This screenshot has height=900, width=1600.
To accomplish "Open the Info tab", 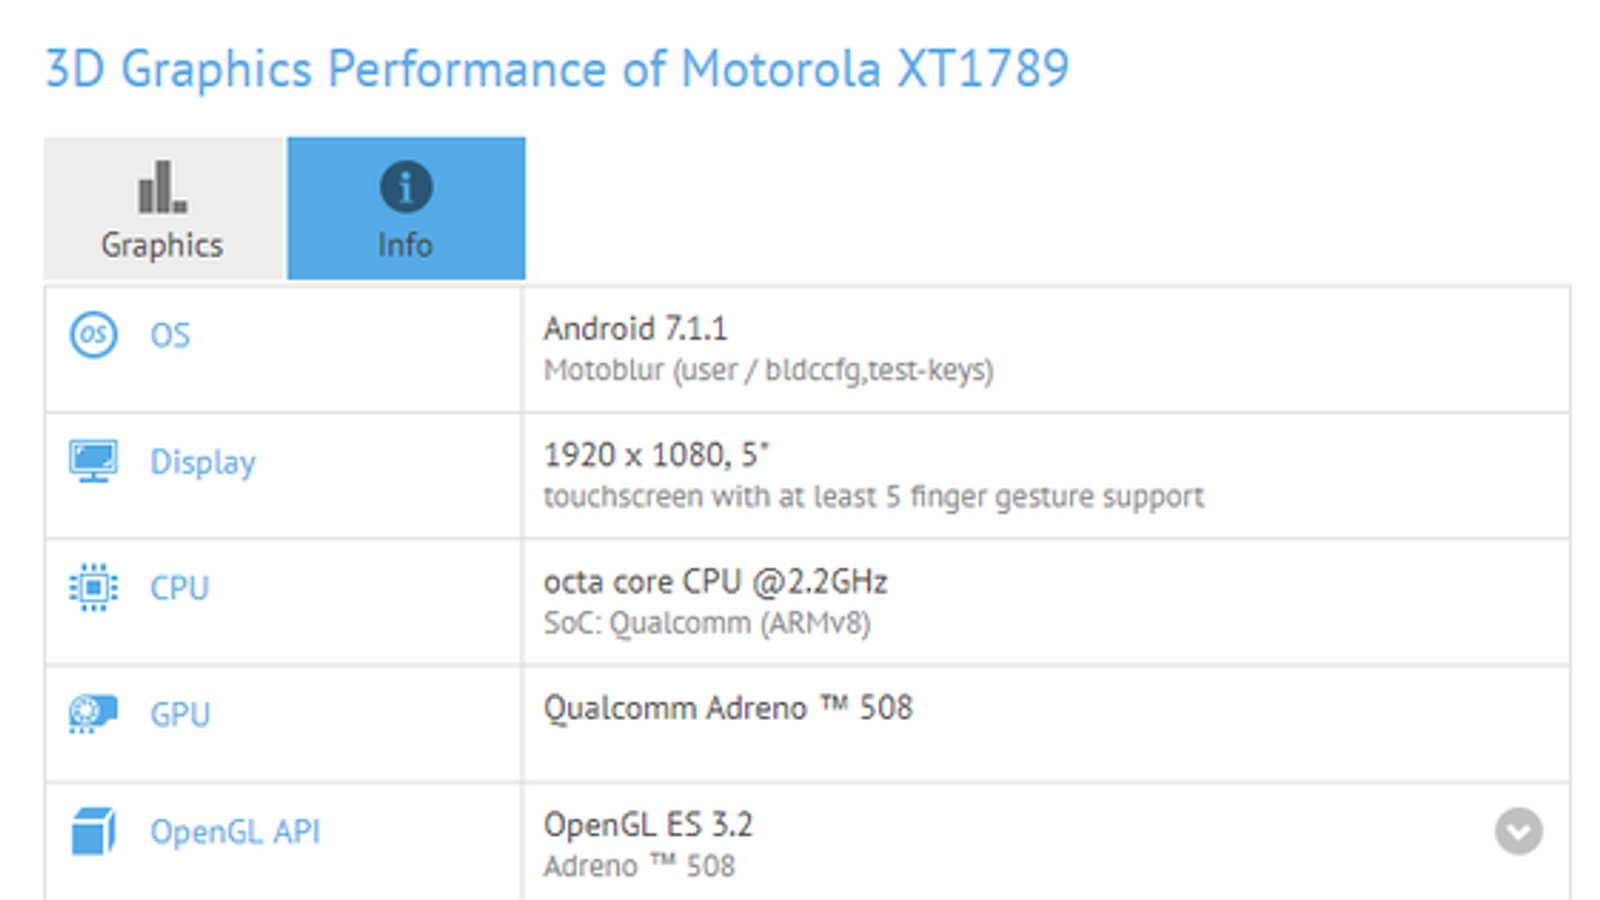I will coord(406,209).
